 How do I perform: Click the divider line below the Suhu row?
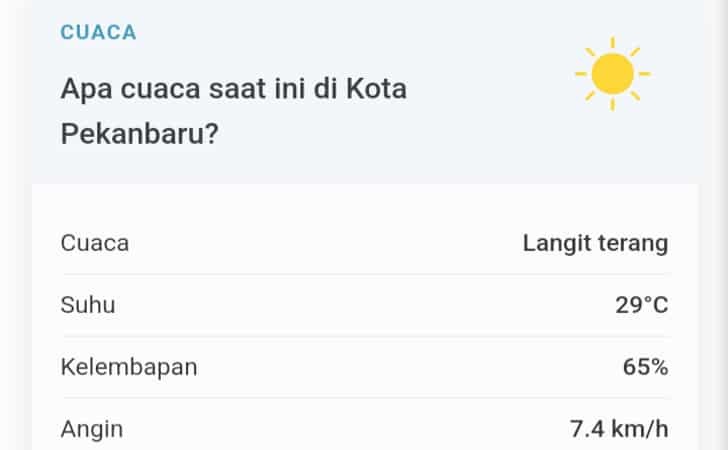click(367, 336)
